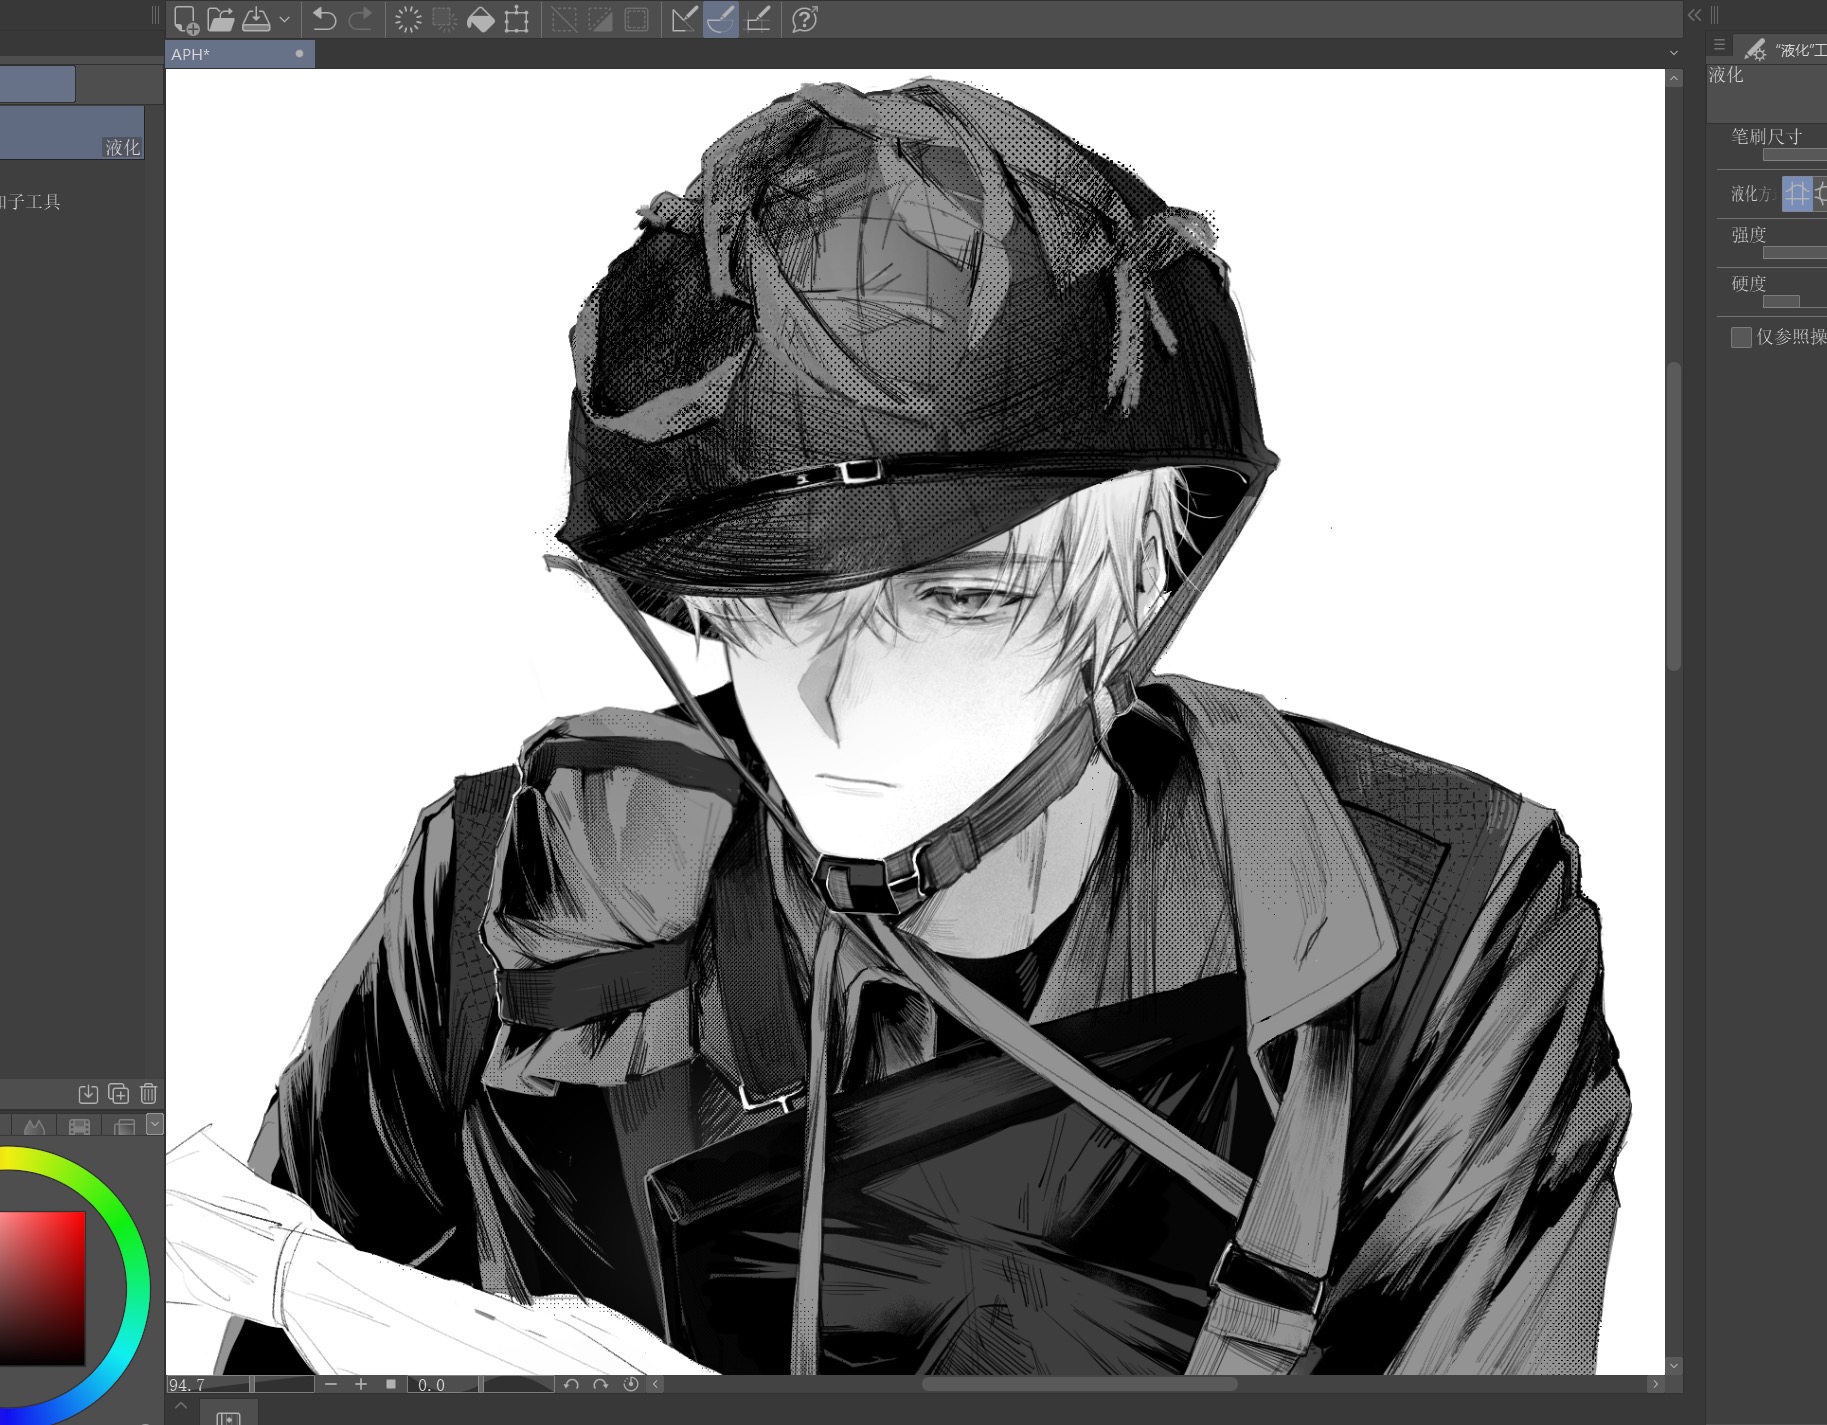This screenshot has height=1425, width=1827.
Task: Switch to the Color History filmstrip tab
Action: 79,1126
